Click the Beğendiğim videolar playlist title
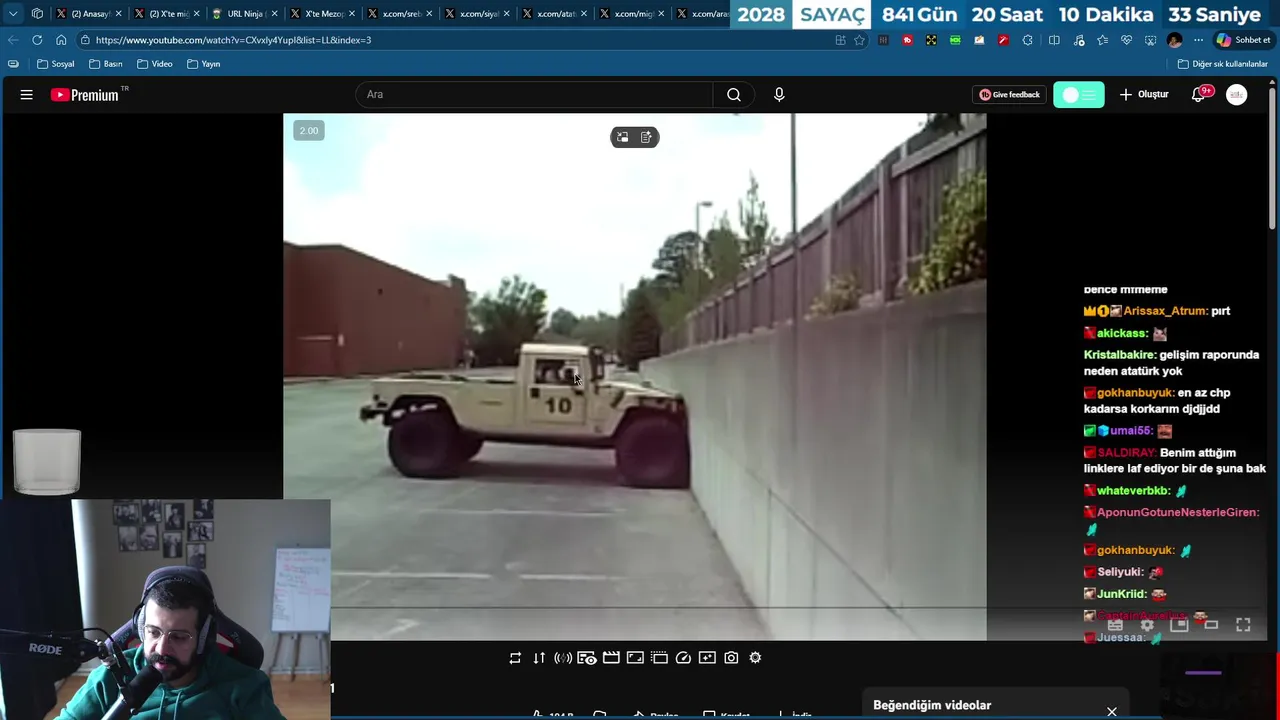 click(x=932, y=705)
